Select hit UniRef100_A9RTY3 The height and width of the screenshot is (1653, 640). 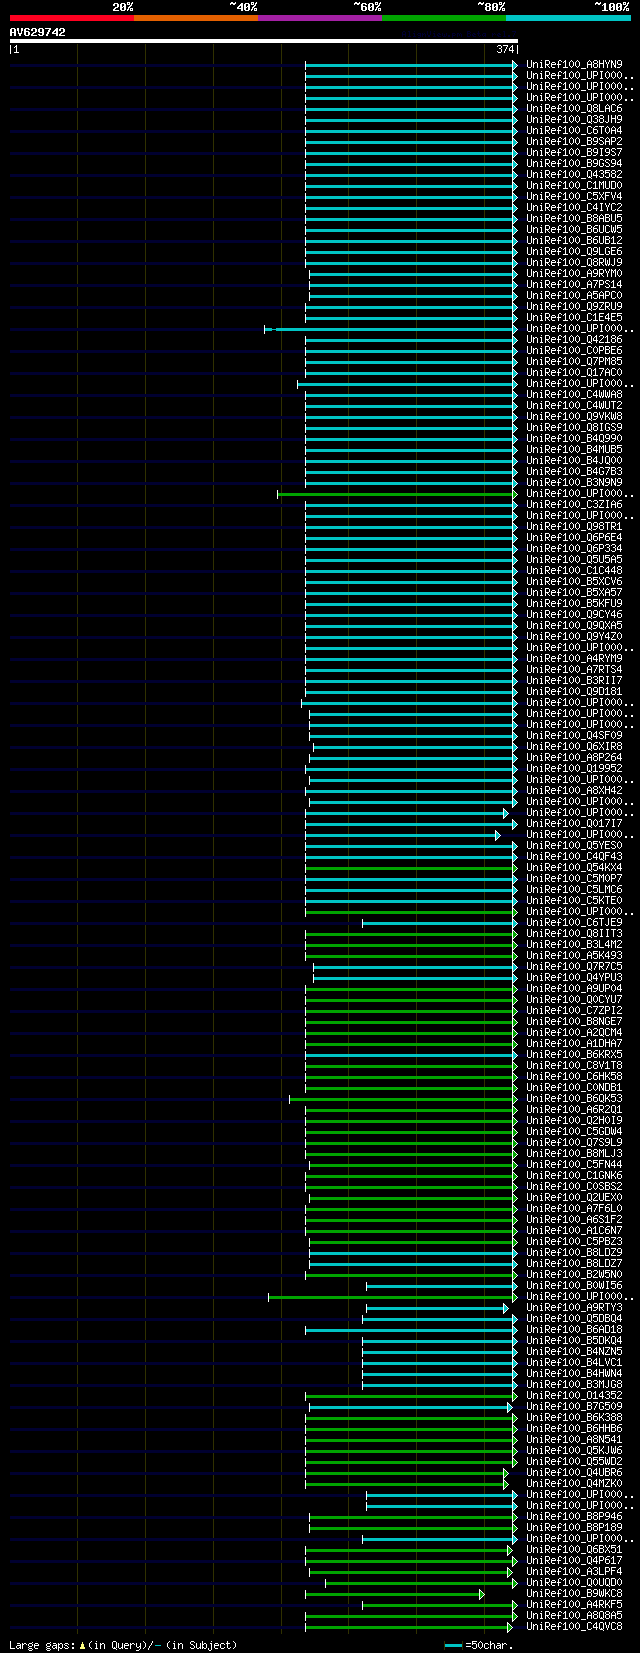click(574, 1308)
